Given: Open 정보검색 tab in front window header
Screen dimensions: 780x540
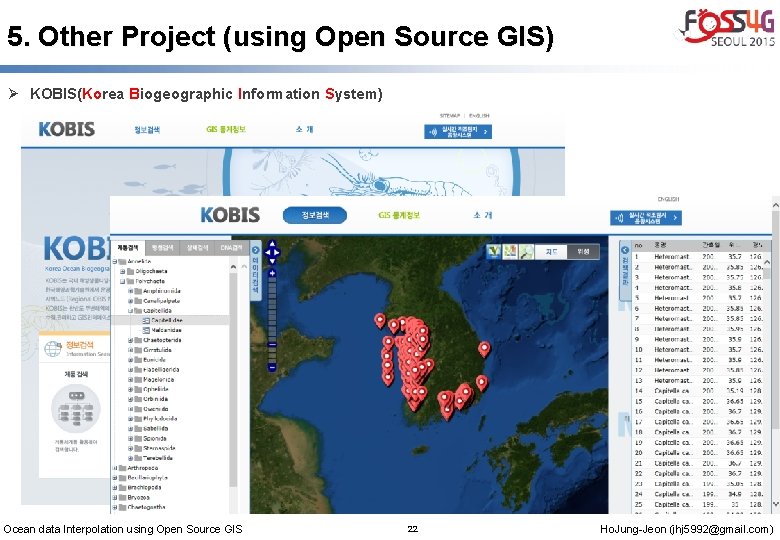Looking at the screenshot, I should point(315,215).
